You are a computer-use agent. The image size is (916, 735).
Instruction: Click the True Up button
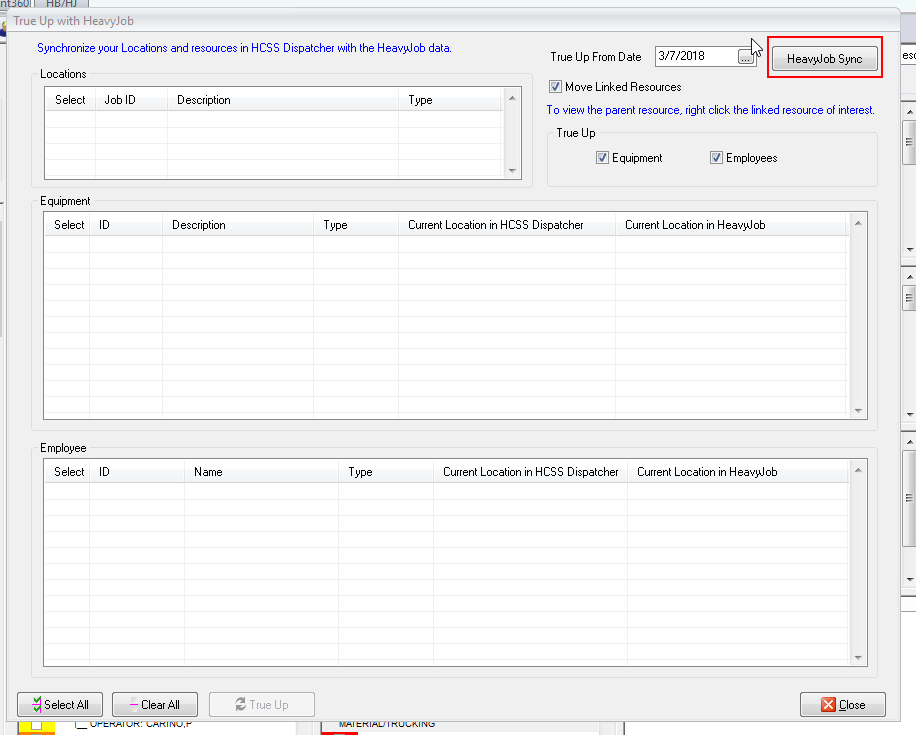(x=261, y=704)
